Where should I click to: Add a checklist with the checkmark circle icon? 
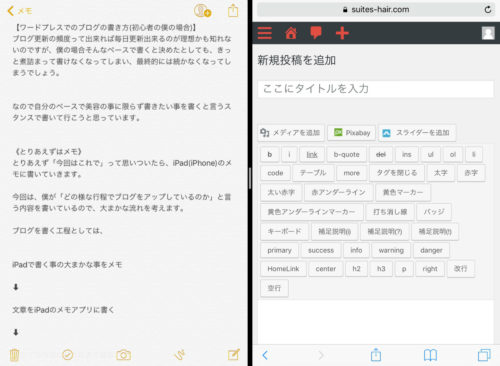68,355
